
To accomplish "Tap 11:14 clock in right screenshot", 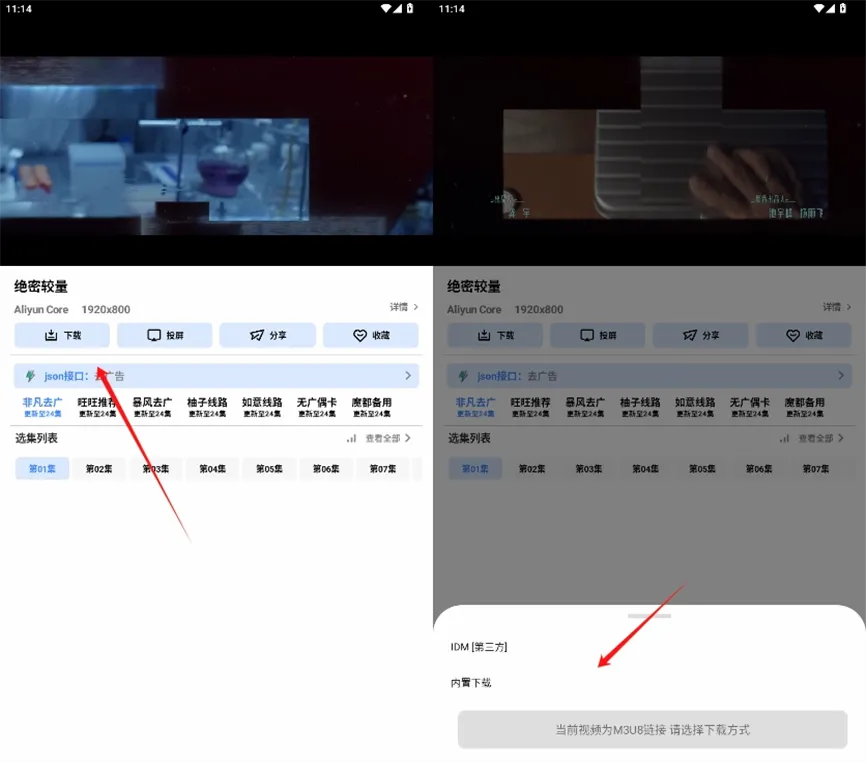I will 452,9.
